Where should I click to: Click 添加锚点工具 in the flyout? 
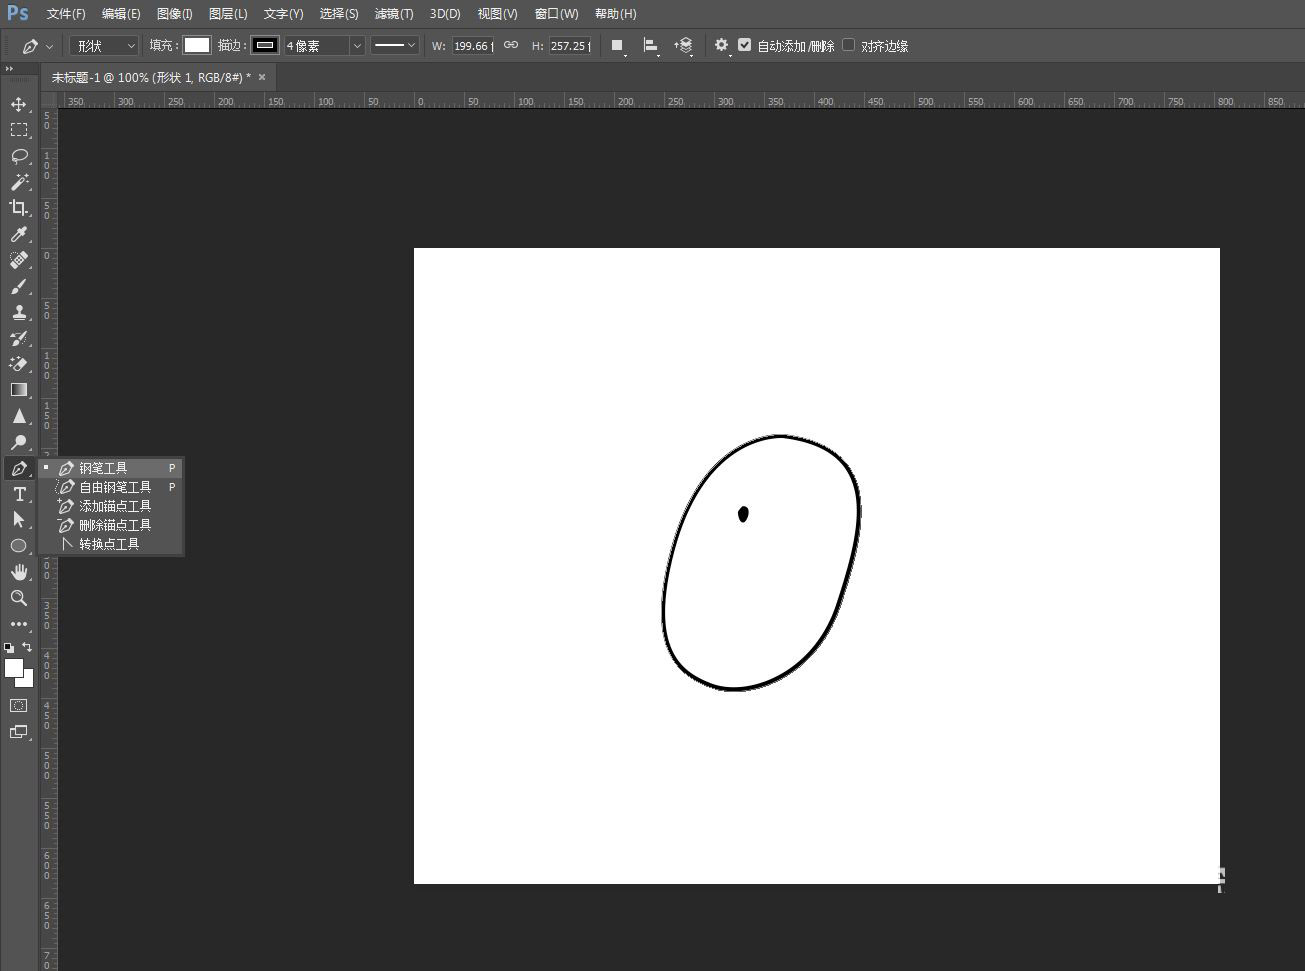pos(115,506)
